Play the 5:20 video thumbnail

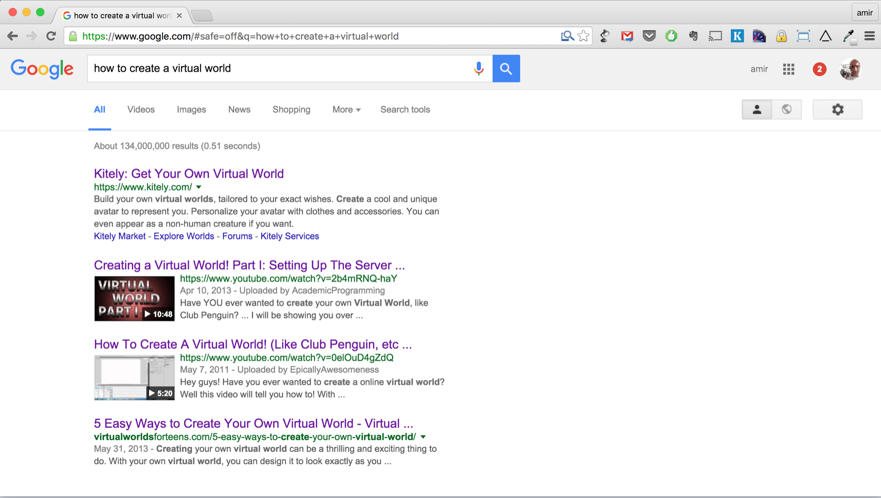click(x=134, y=378)
